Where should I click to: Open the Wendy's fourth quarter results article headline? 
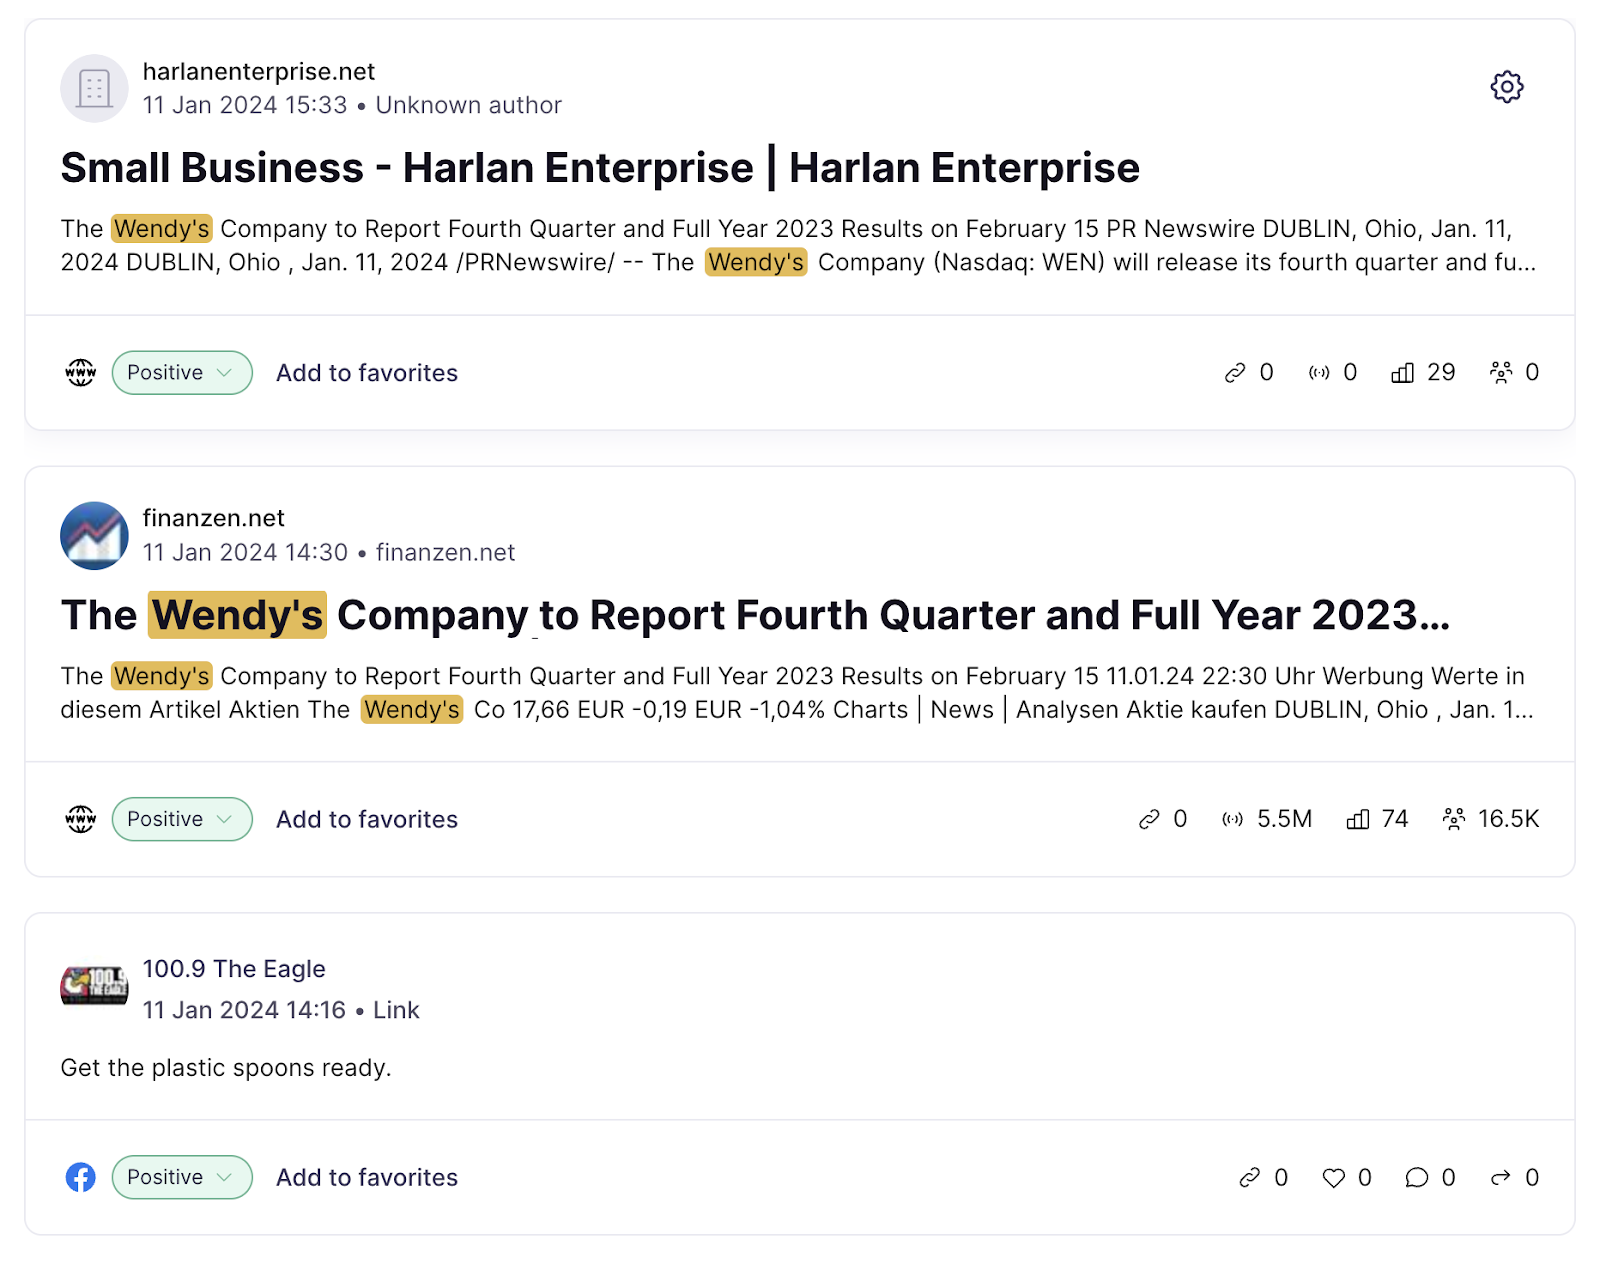point(755,615)
